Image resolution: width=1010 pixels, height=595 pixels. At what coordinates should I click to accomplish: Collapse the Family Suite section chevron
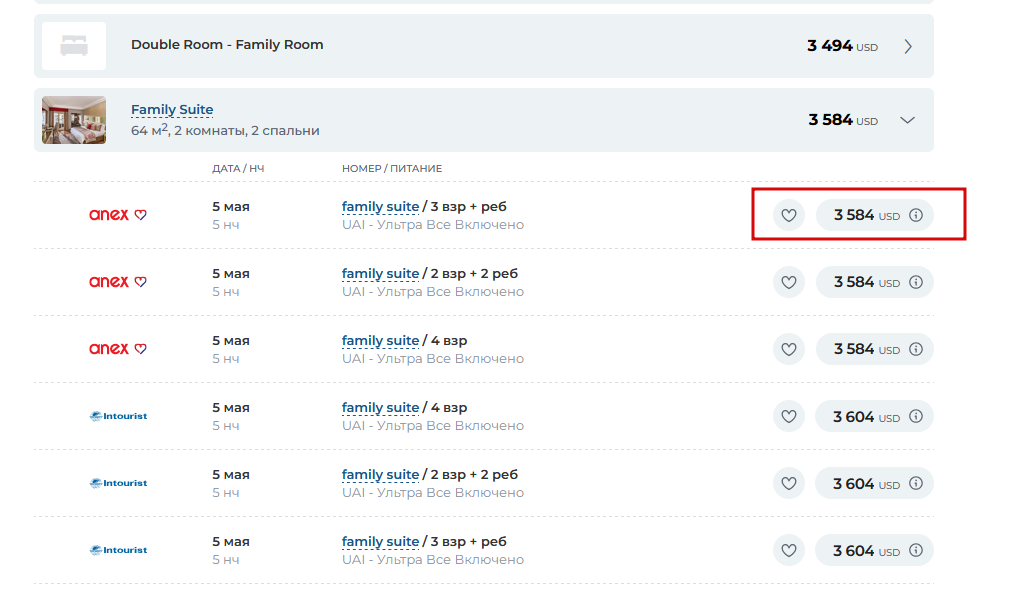[908, 120]
